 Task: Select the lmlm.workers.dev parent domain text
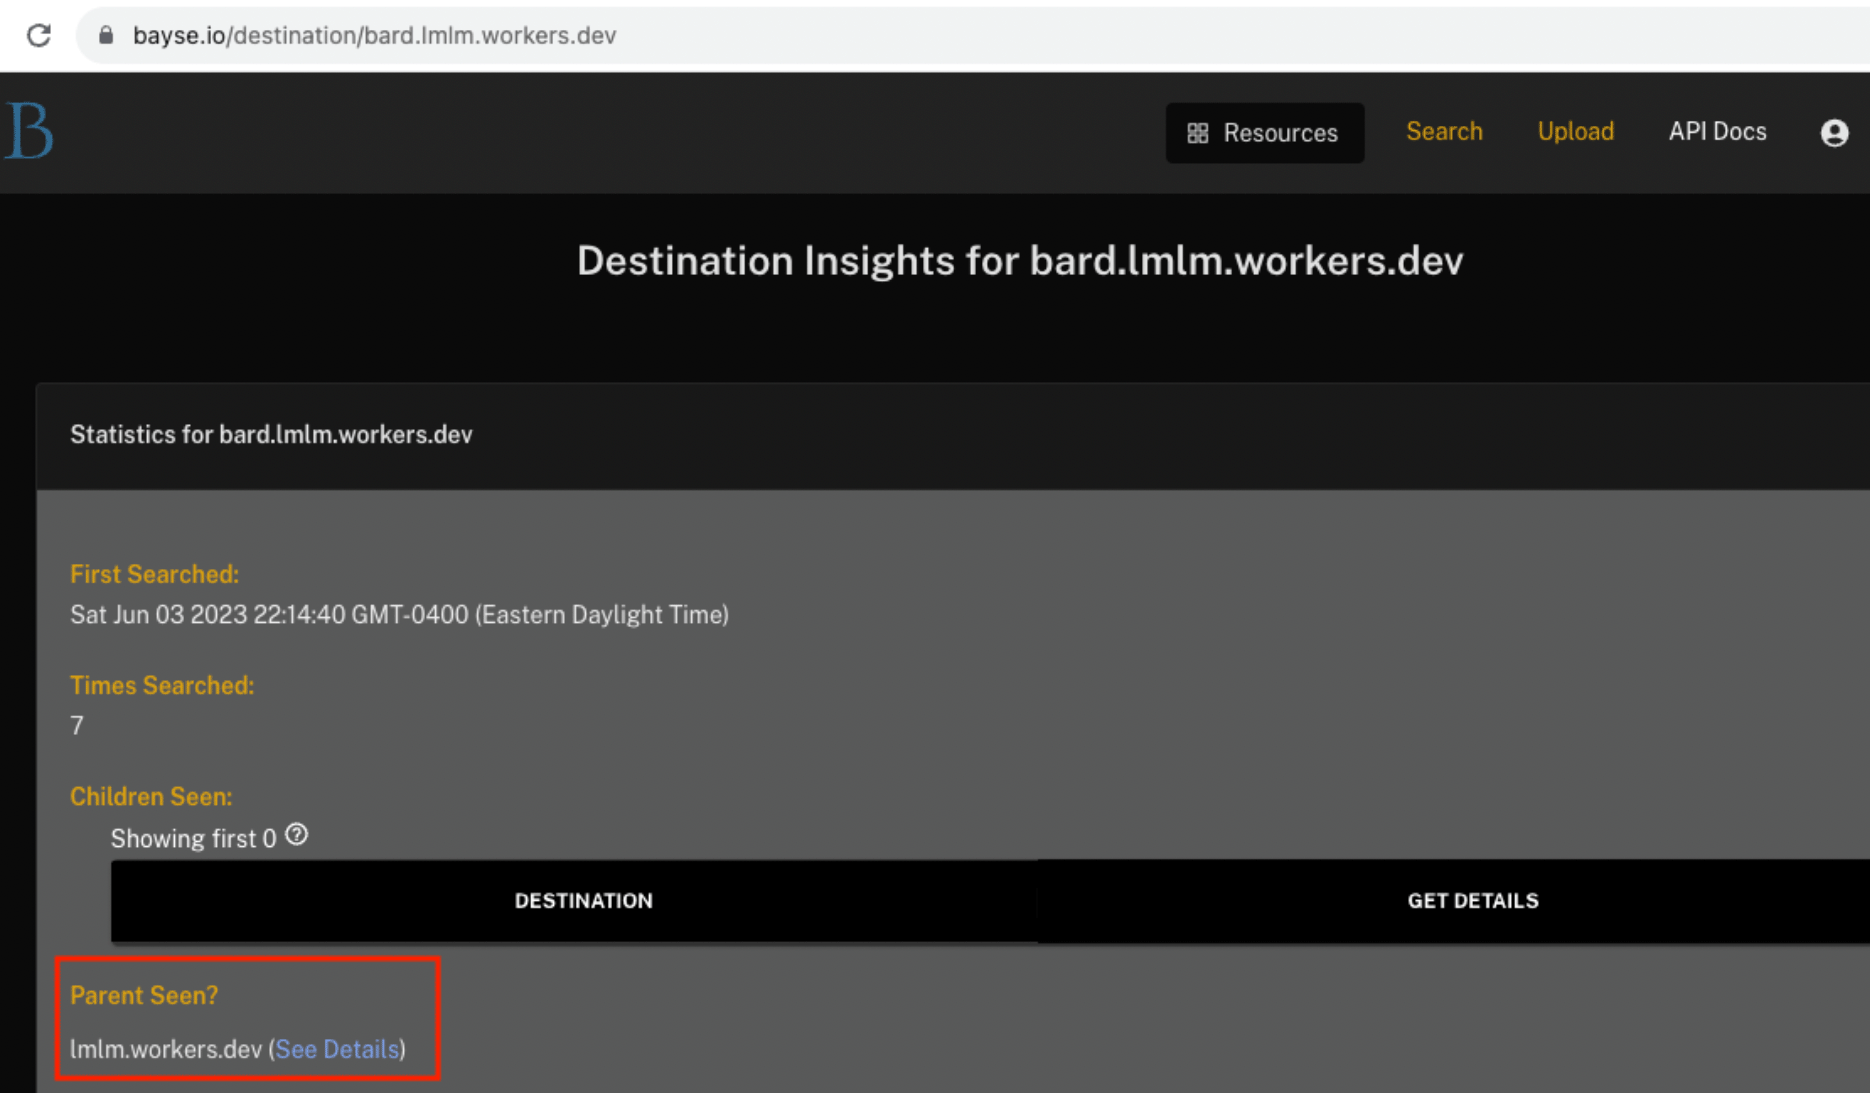tap(166, 1049)
